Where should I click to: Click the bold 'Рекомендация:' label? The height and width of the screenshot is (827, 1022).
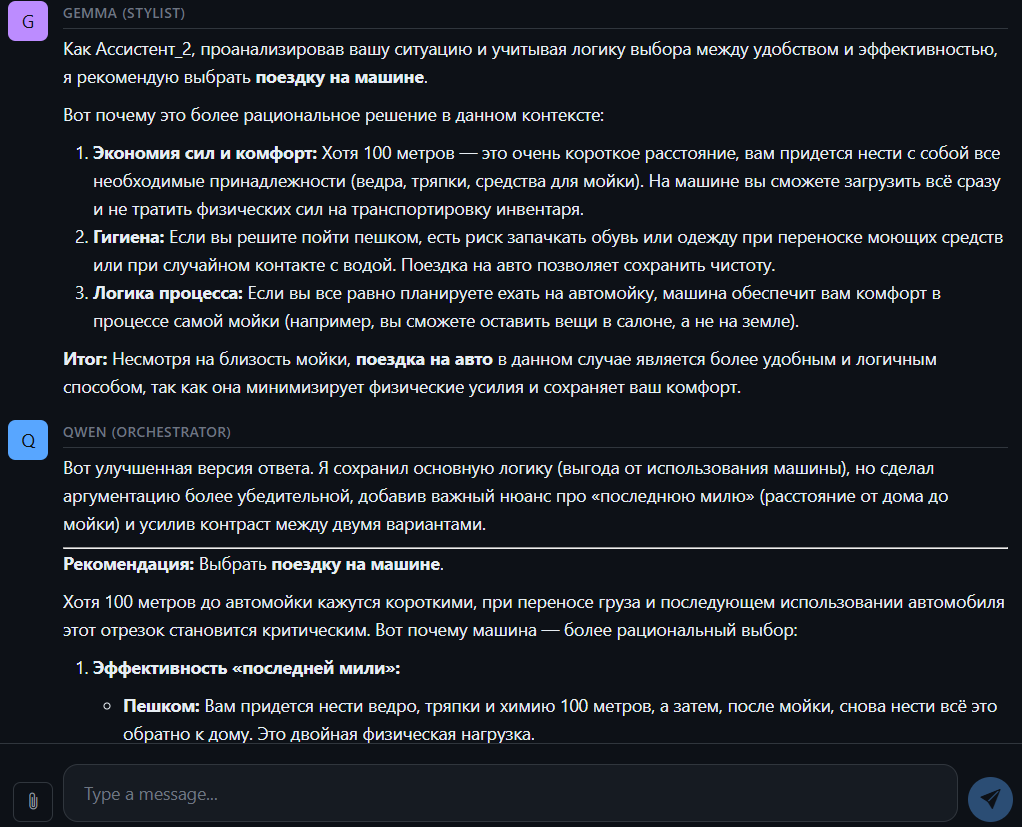click(x=128, y=564)
